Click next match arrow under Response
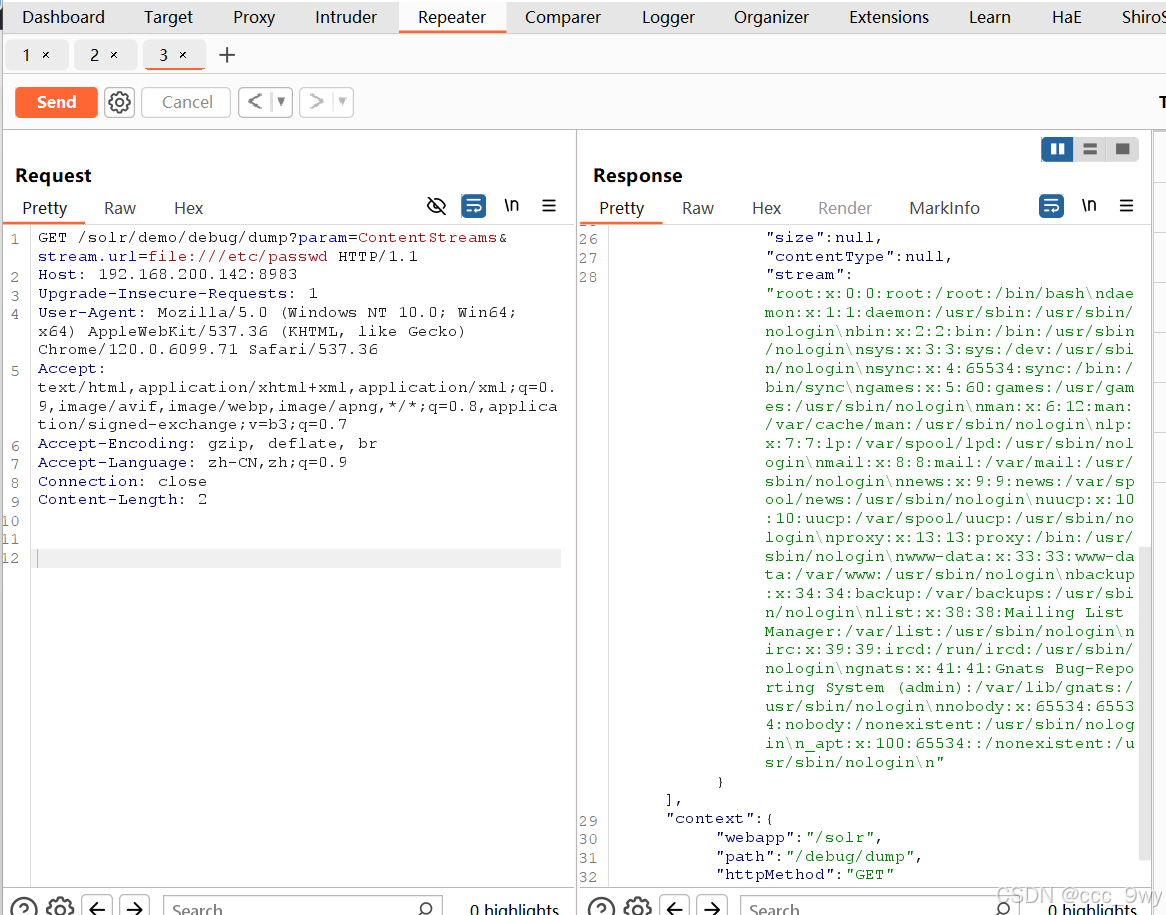The height and width of the screenshot is (915, 1166). tap(712, 908)
